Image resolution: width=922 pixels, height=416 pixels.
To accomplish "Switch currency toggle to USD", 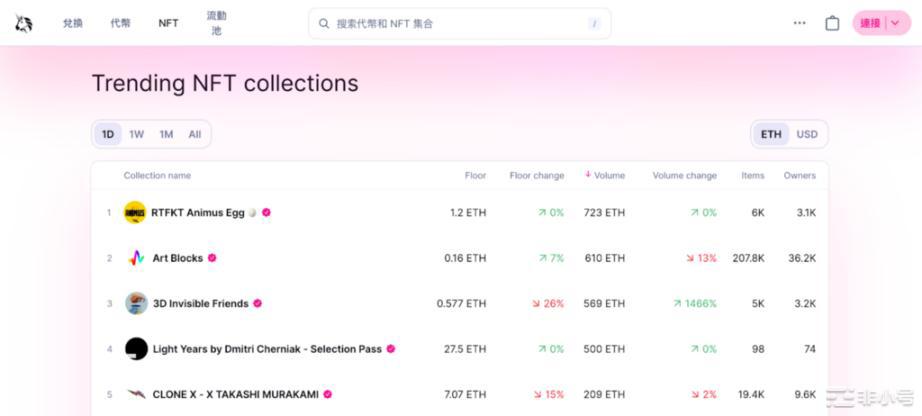I will 806,134.
